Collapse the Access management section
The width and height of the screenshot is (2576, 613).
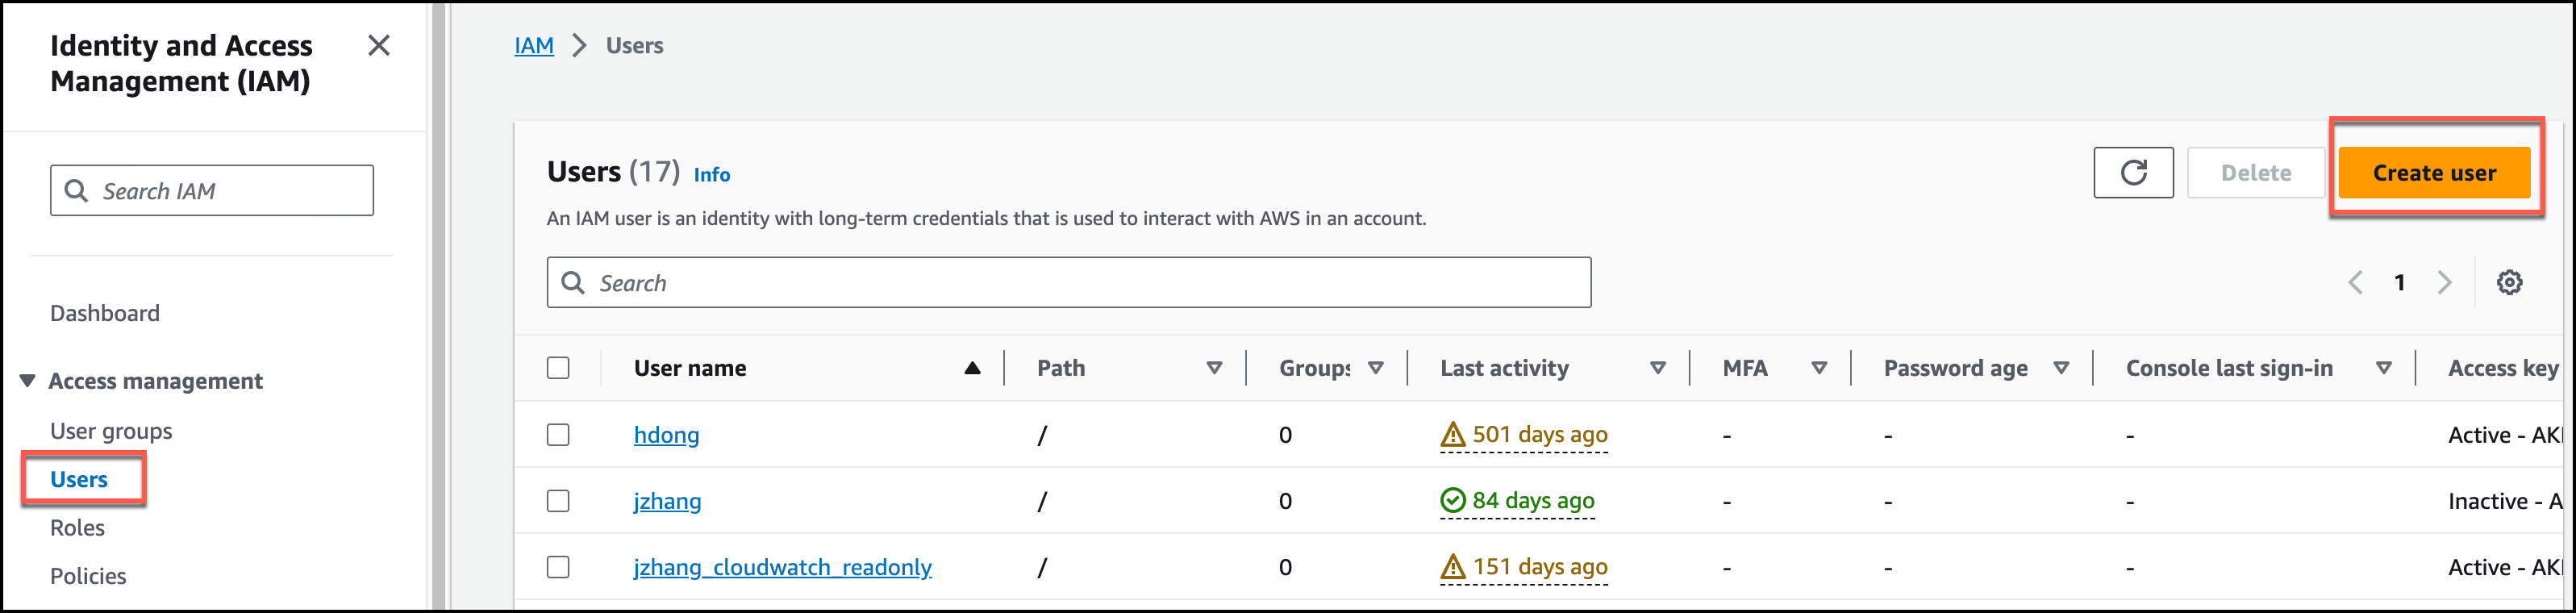(28, 381)
